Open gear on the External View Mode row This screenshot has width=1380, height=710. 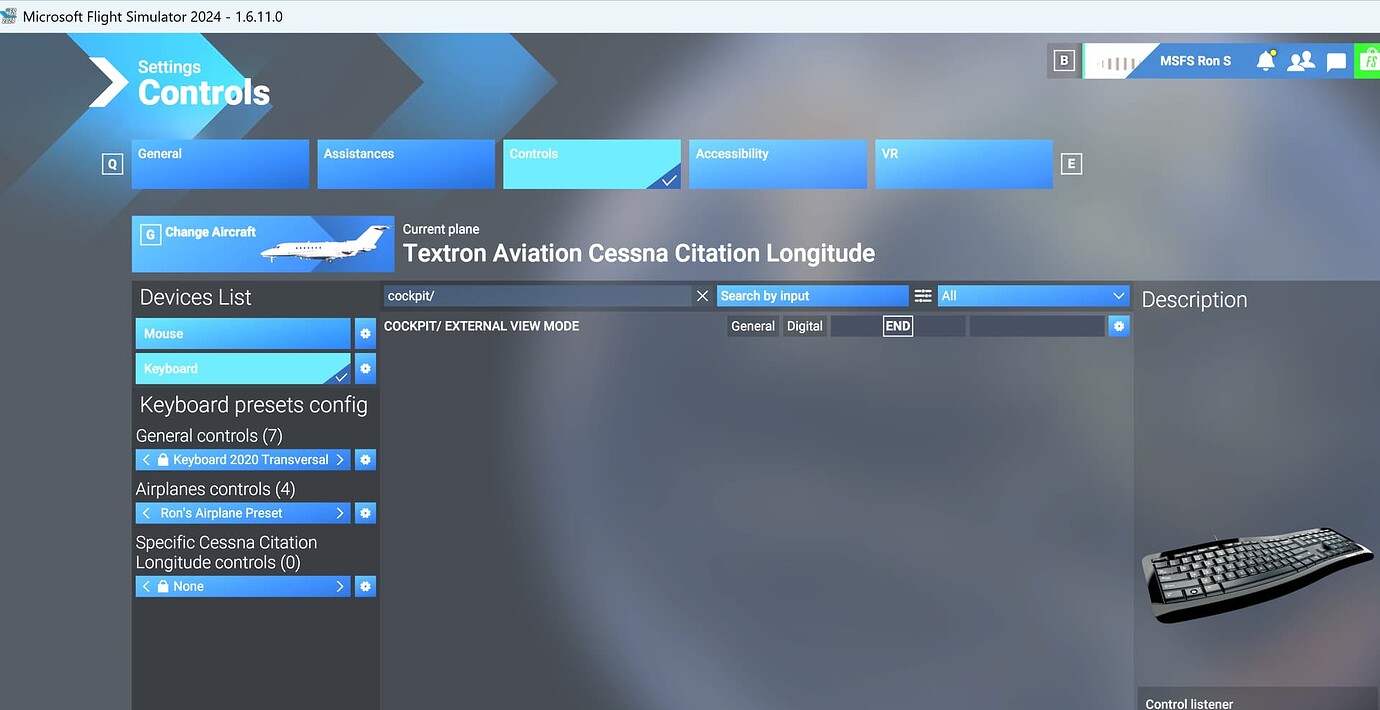click(x=1119, y=326)
